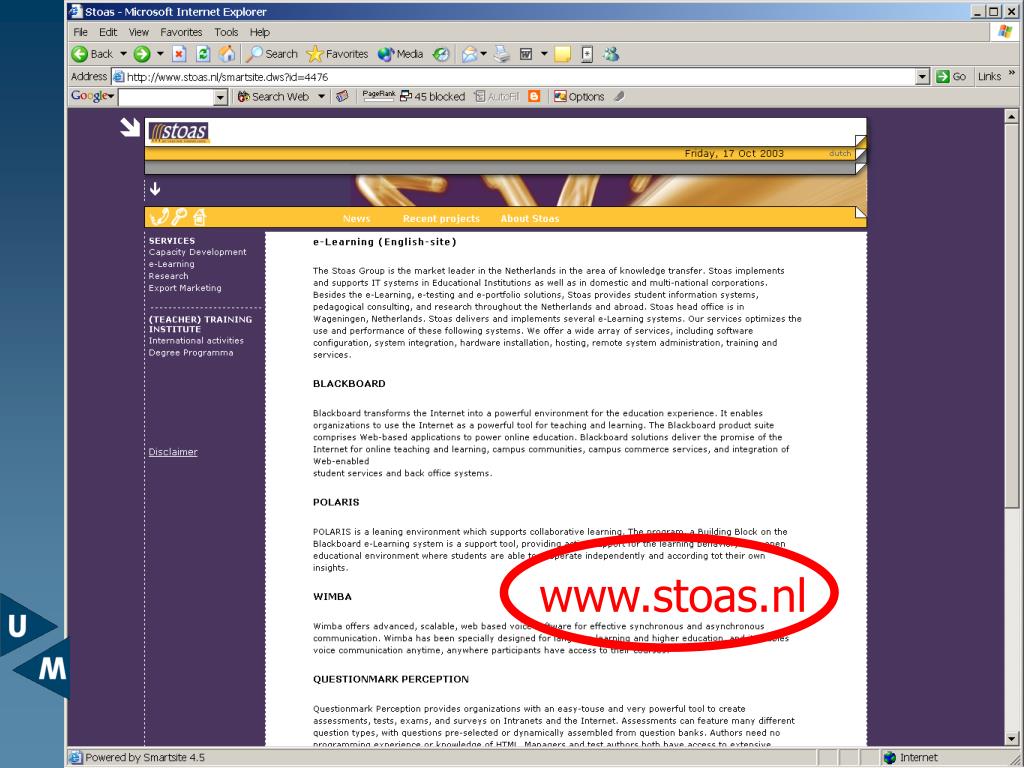Edit page with Word icon
Image resolution: width=1024 pixels, height=768 pixels.
click(x=526, y=54)
